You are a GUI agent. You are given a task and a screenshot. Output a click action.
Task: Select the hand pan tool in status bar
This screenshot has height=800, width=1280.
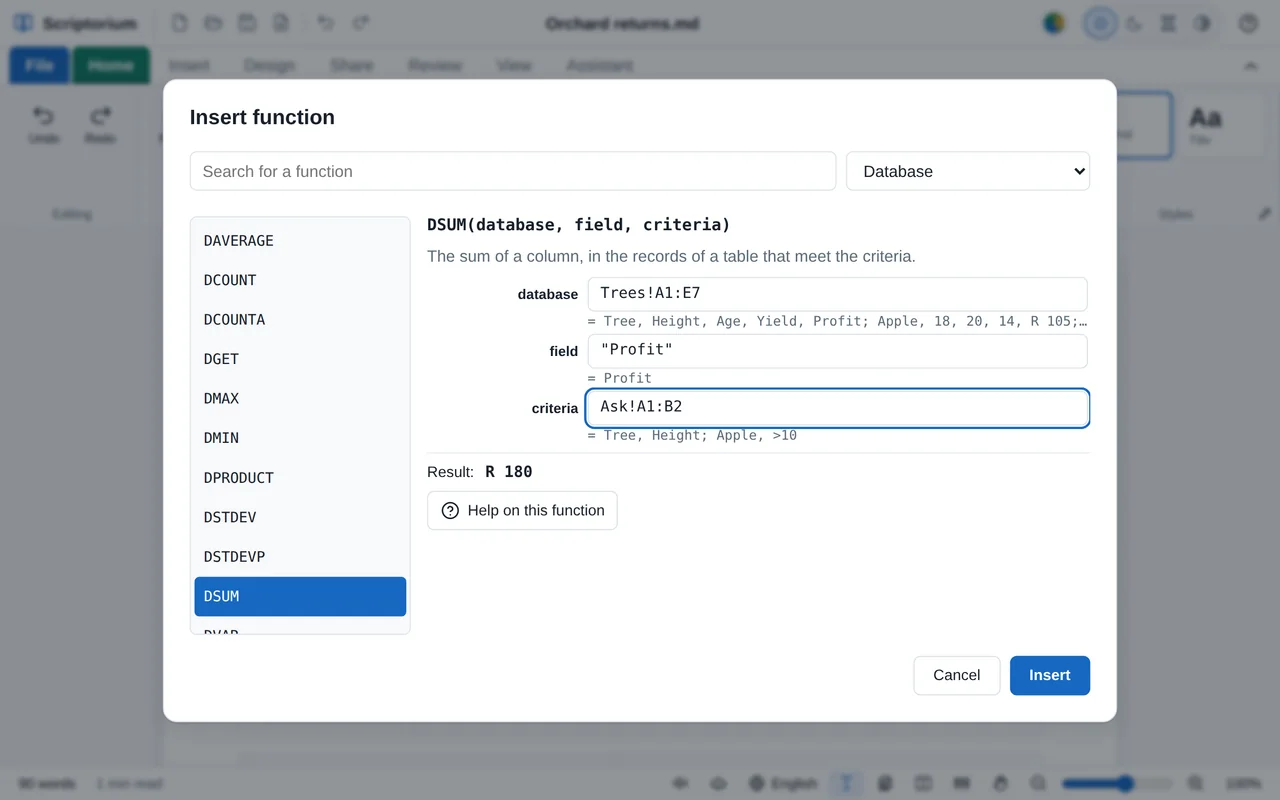[1001, 783]
